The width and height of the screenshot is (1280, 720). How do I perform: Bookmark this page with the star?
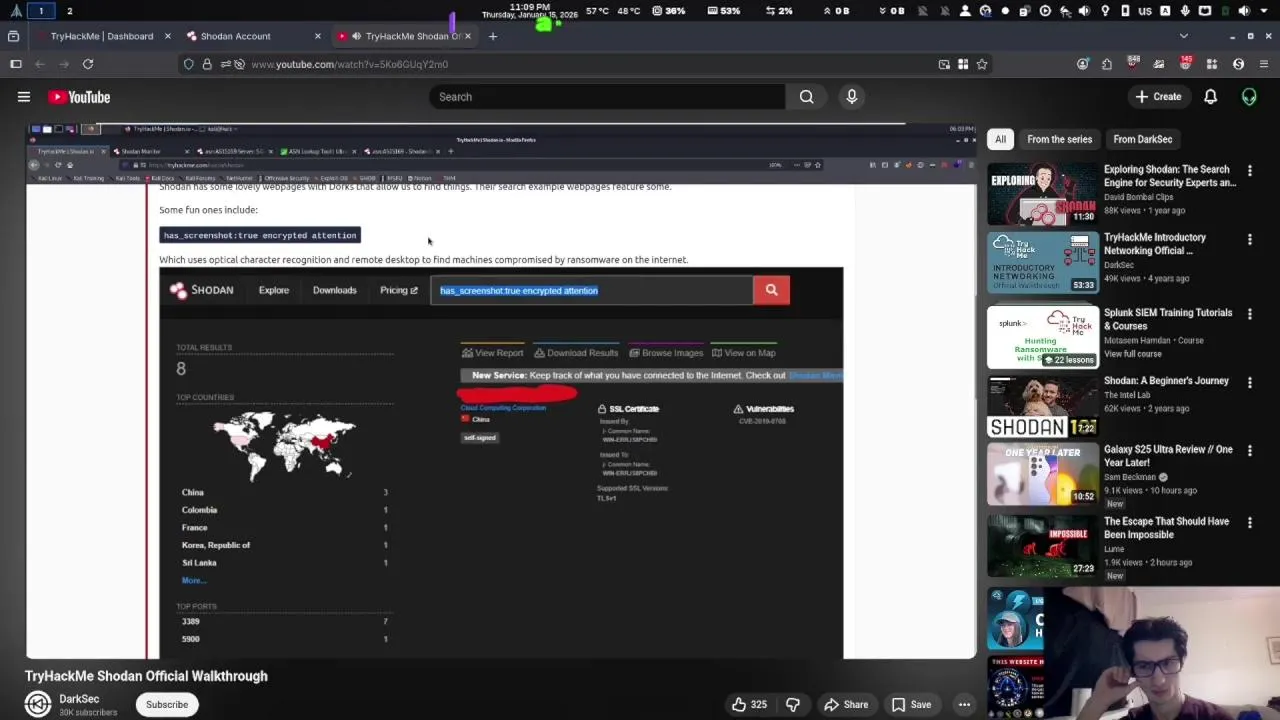[x=982, y=64]
